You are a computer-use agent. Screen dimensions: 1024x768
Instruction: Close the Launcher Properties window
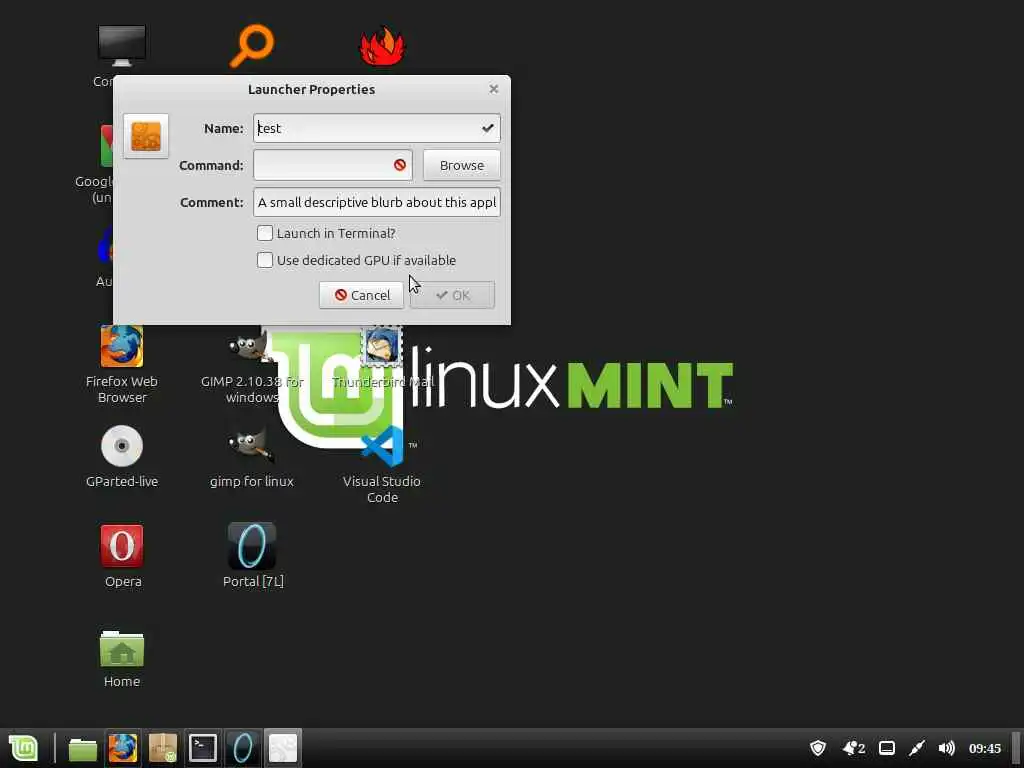click(x=494, y=89)
